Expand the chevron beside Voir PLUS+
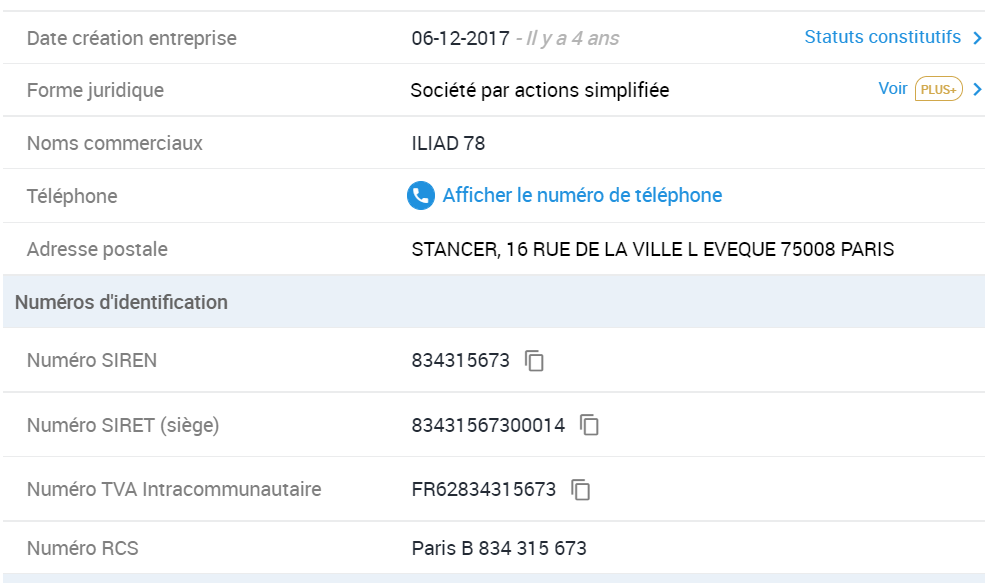Viewport: 985px width, 583px height. click(x=977, y=89)
